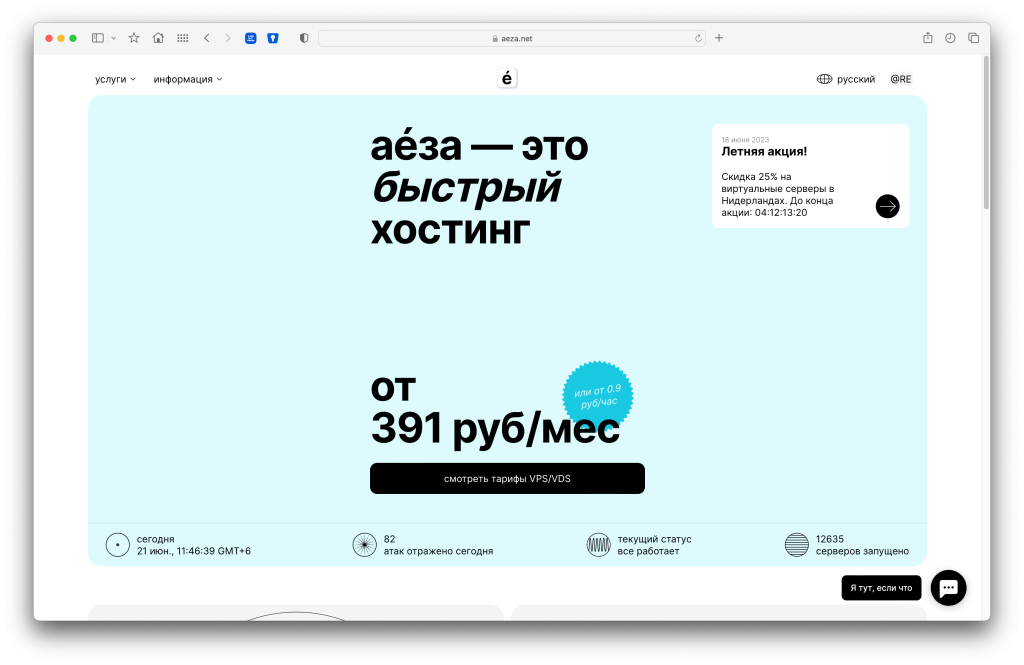Open a new tab with plus
1024x665 pixels.
[719, 38]
